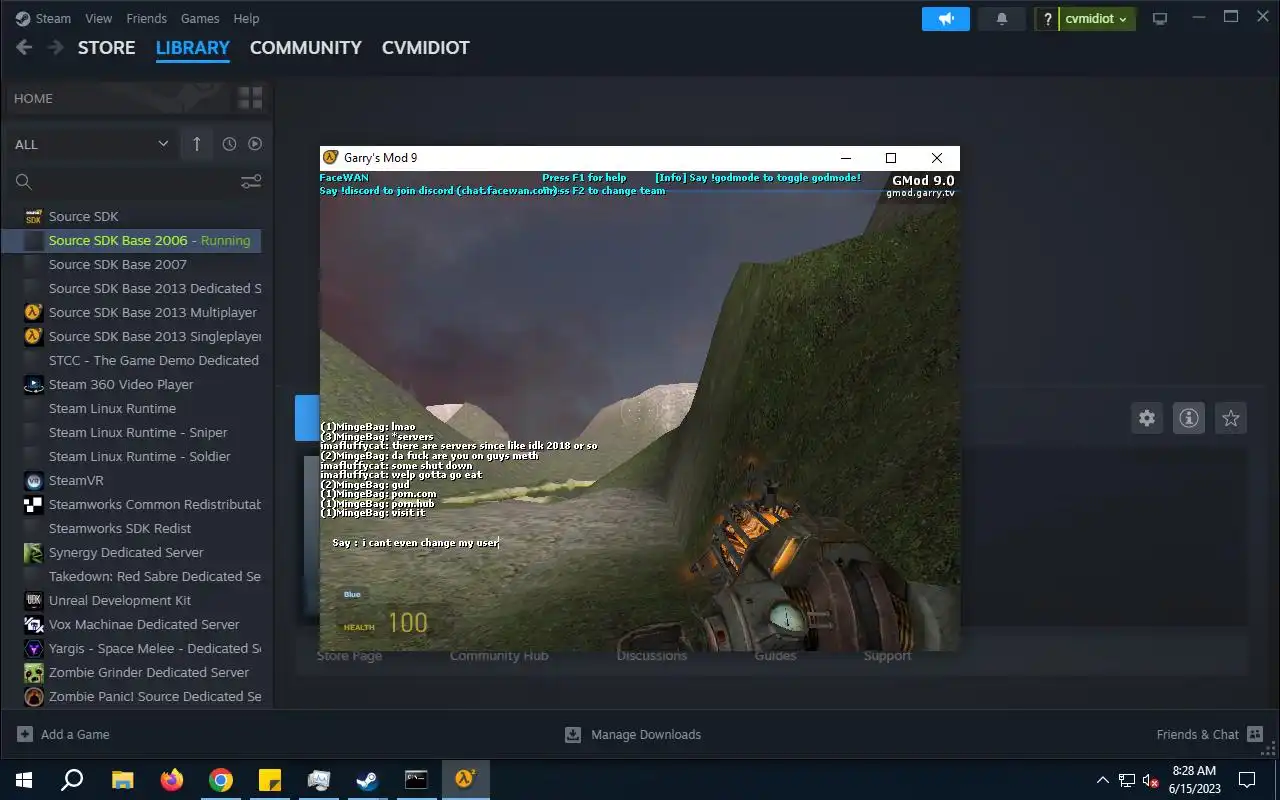Open the Friends menu
This screenshot has height=800, width=1280.
click(146, 18)
